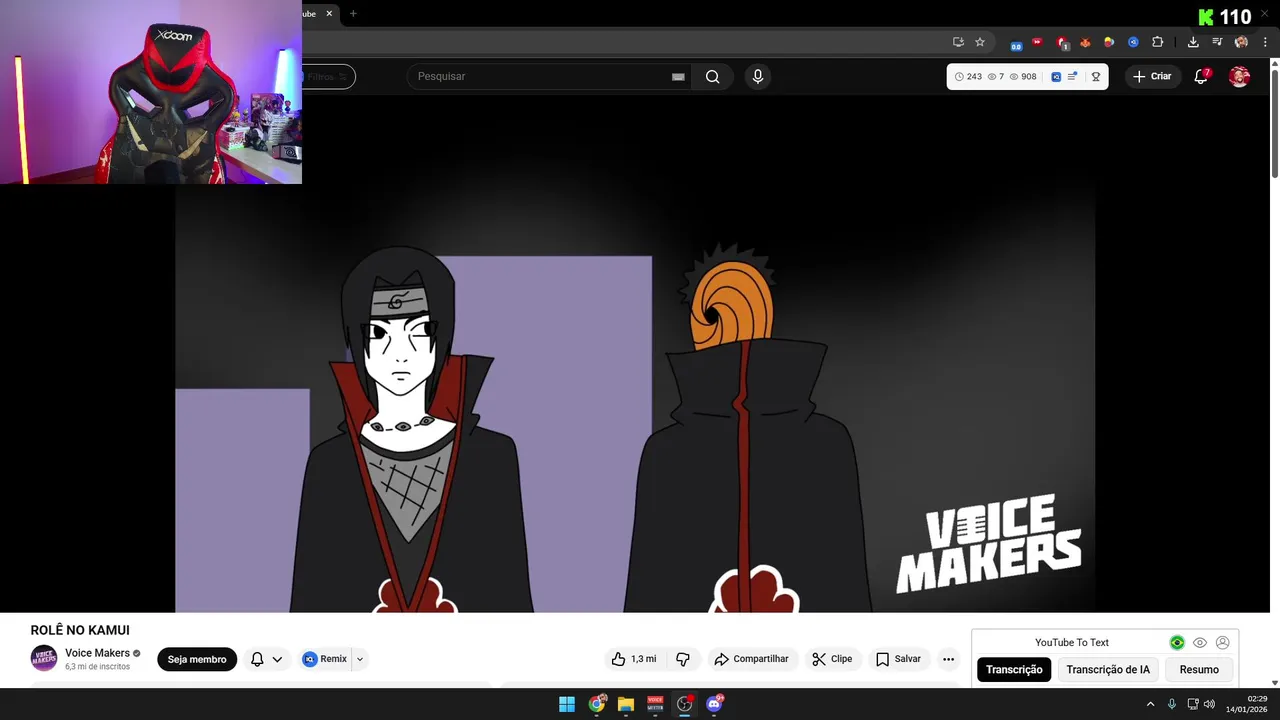Show hidden system tray icons
Screen dimensions: 1280x720
(x=1150, y=704)
